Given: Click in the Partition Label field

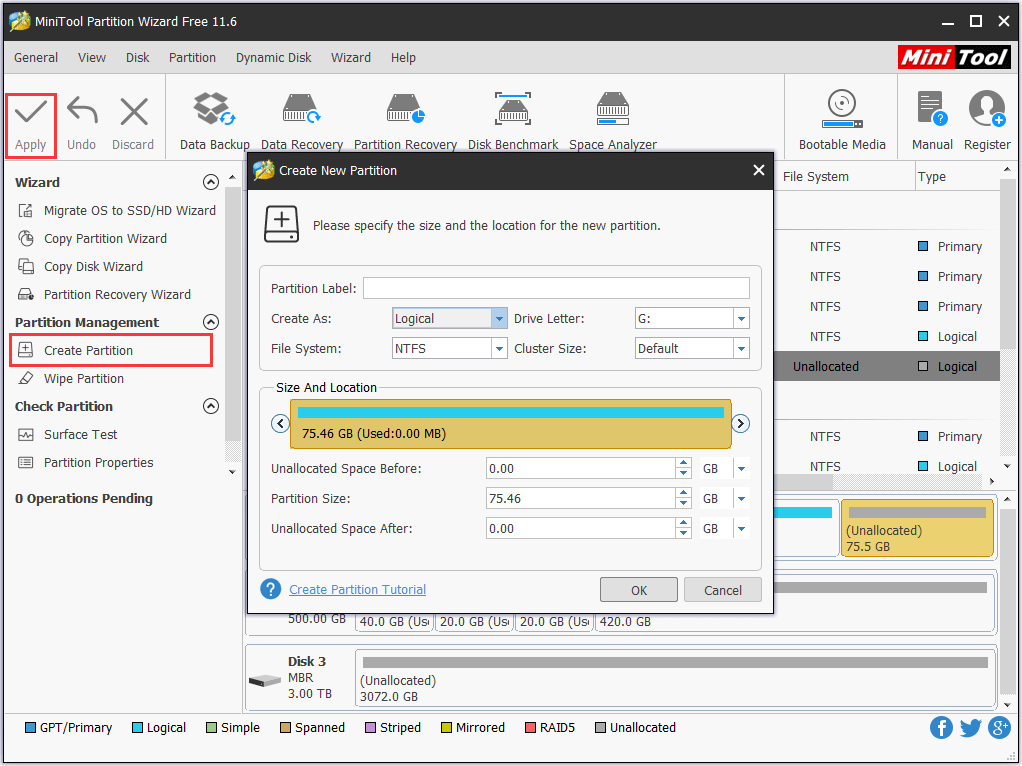Looking at the screenshot, I should 556,288.
